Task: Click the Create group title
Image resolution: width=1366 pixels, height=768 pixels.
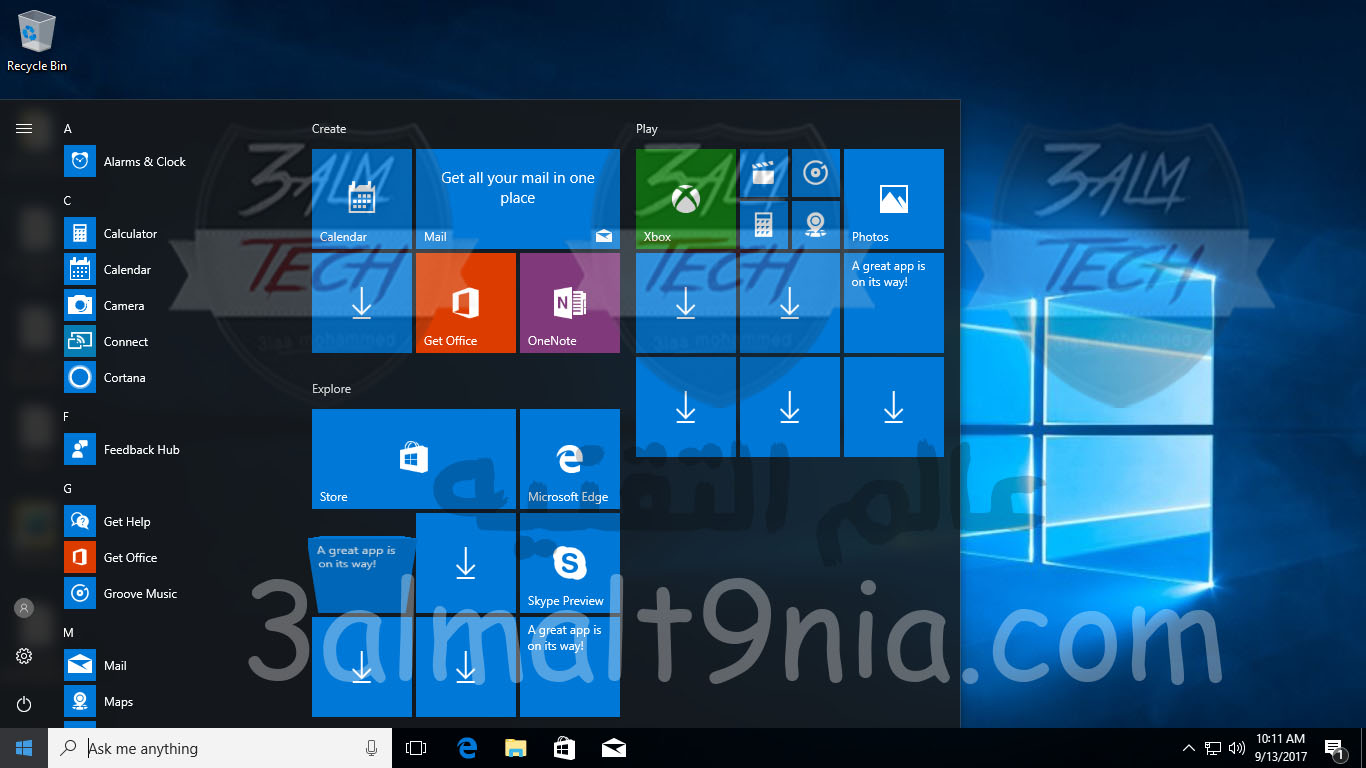Action: [x=329, y=129]
